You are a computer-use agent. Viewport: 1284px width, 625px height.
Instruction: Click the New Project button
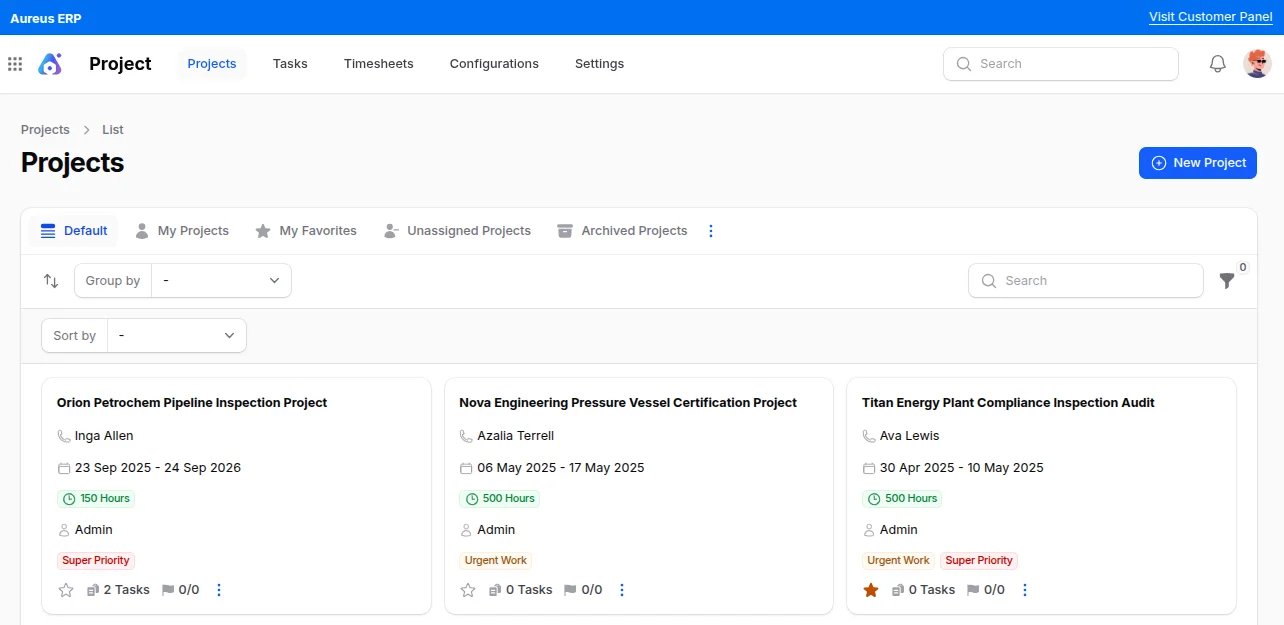click(x=1198, y=163)
